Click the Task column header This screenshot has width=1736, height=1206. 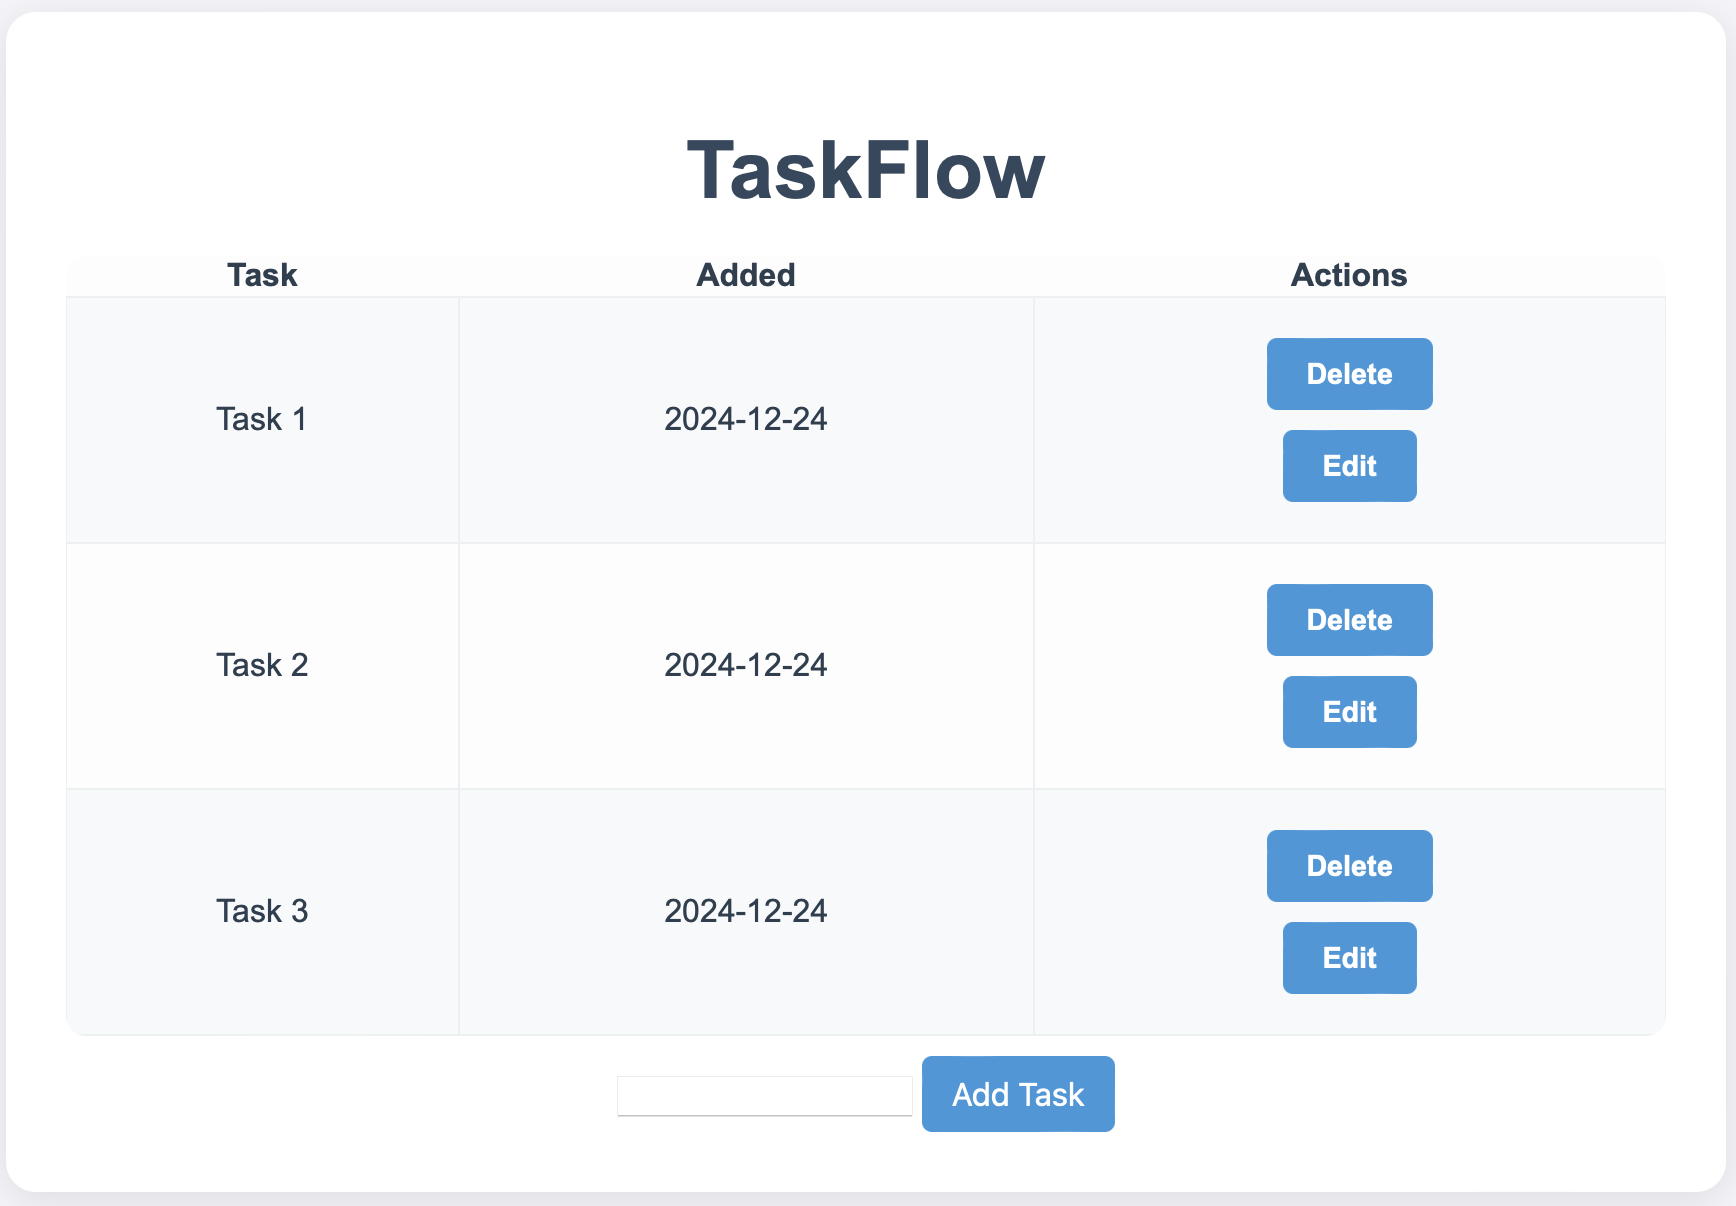pyautogui.click(x=262, y=275)
